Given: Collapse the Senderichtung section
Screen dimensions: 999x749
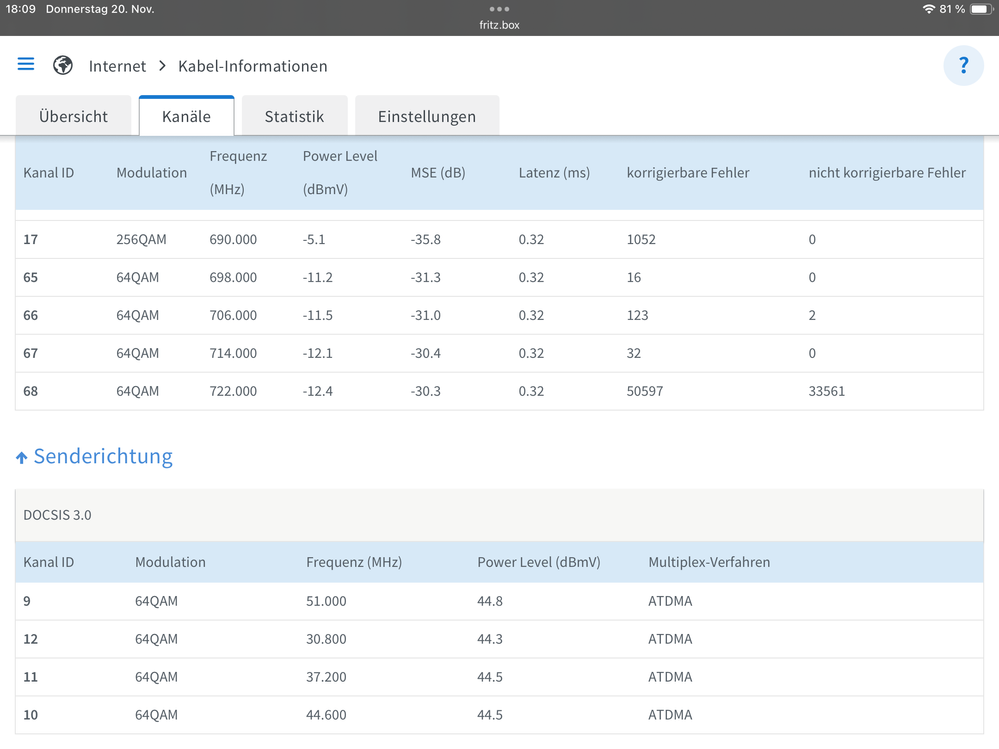Looking at the screenshot, I should pyautogui.click(x=103, y=457).
